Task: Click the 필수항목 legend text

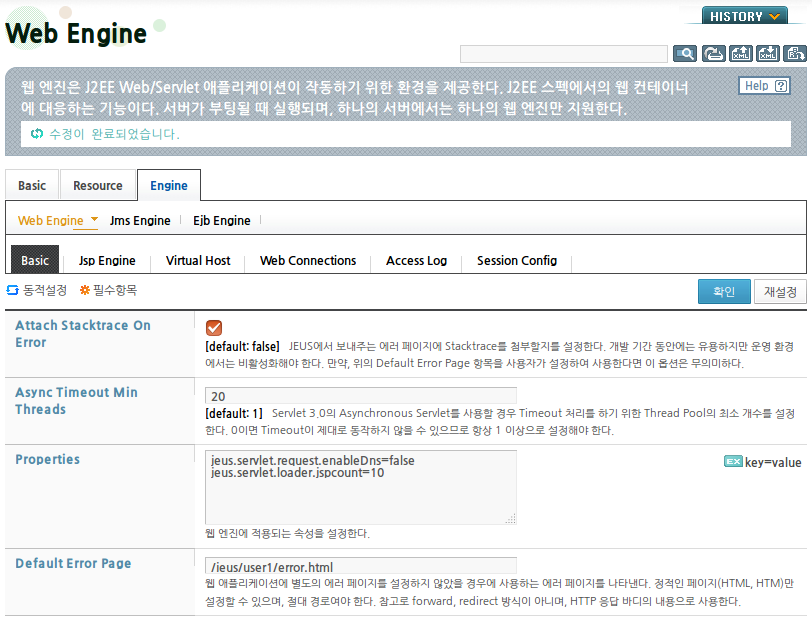Action: (115, 290)
